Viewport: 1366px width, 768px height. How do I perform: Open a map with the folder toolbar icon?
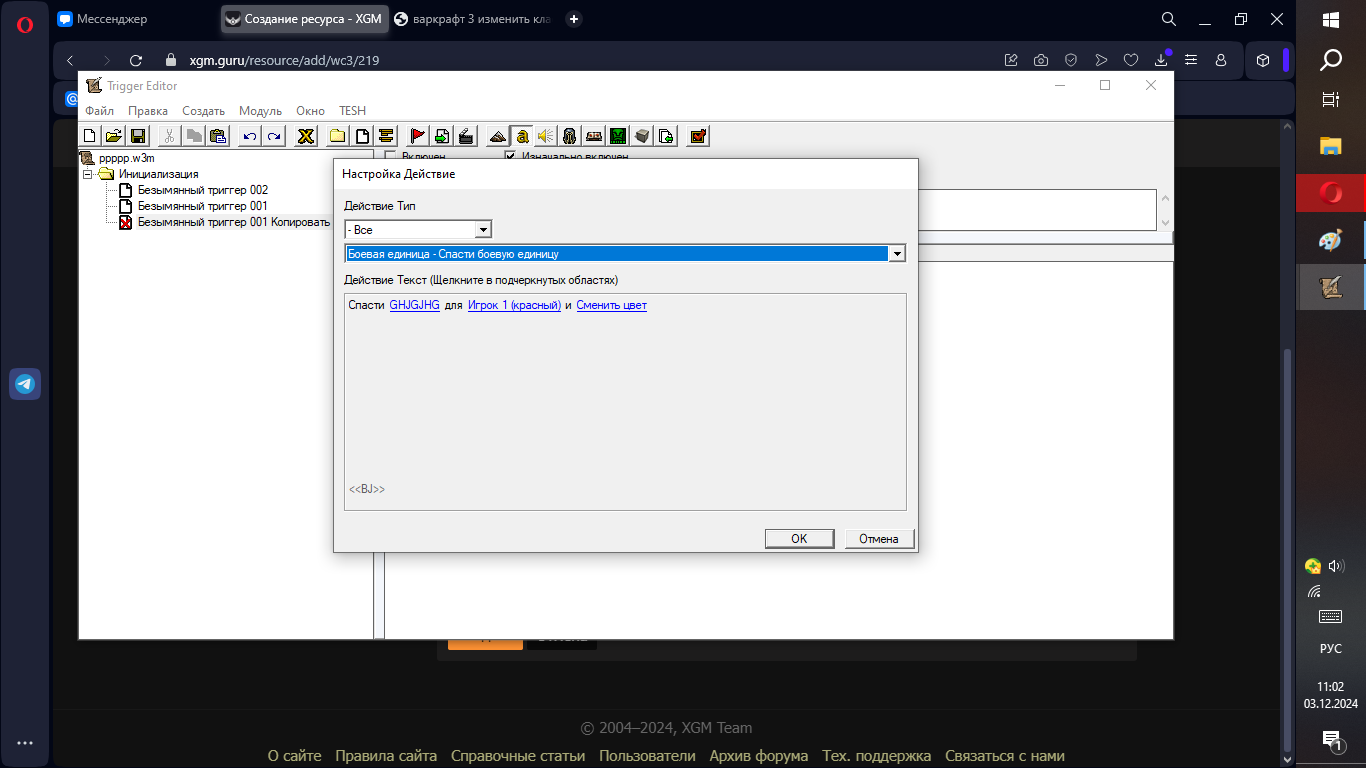click(114, 136)
